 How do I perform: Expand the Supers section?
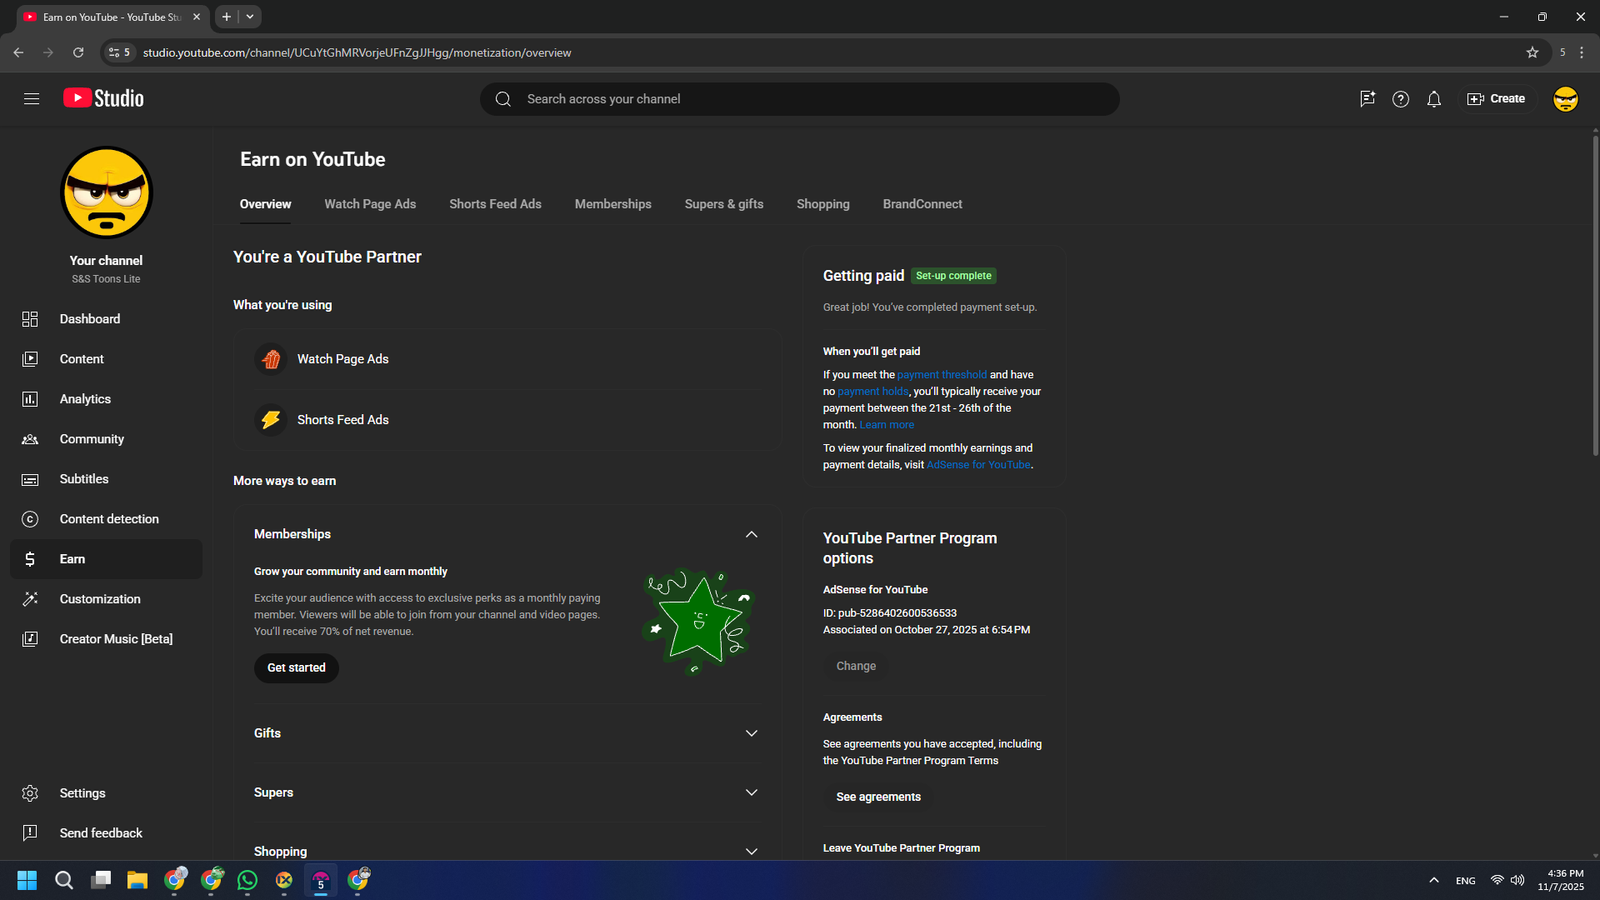[x=751, y=792]
